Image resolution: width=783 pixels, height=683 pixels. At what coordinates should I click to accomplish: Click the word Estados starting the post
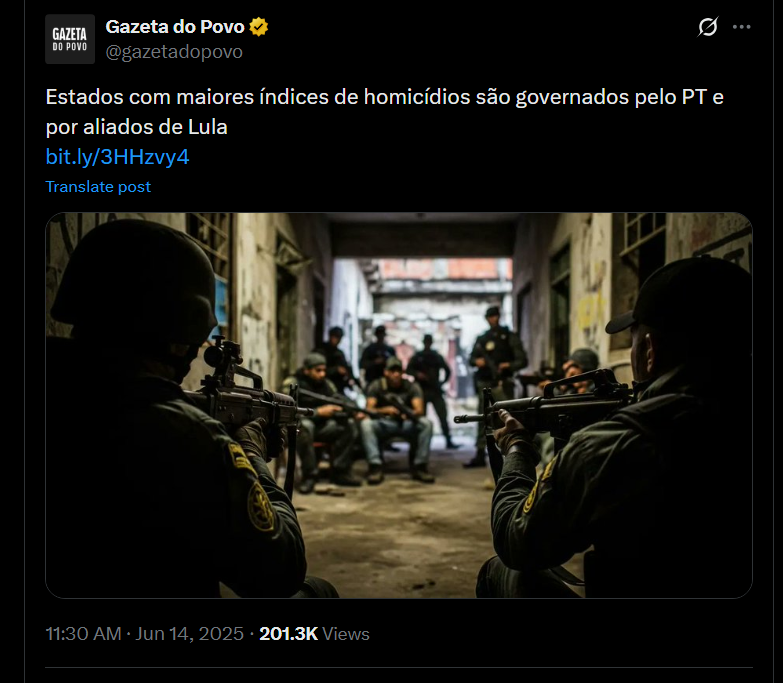(84, 97)
